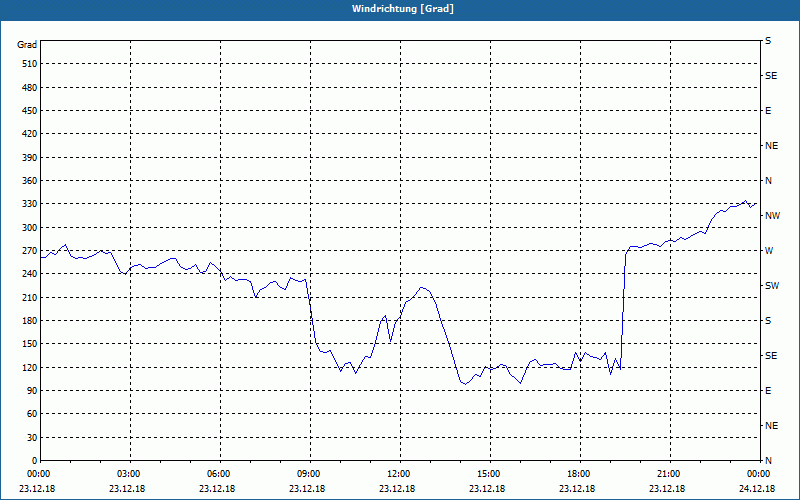800x500 pixels.
Task: Click the N compass label at the 0 gridline
Action: click(768, 460)
